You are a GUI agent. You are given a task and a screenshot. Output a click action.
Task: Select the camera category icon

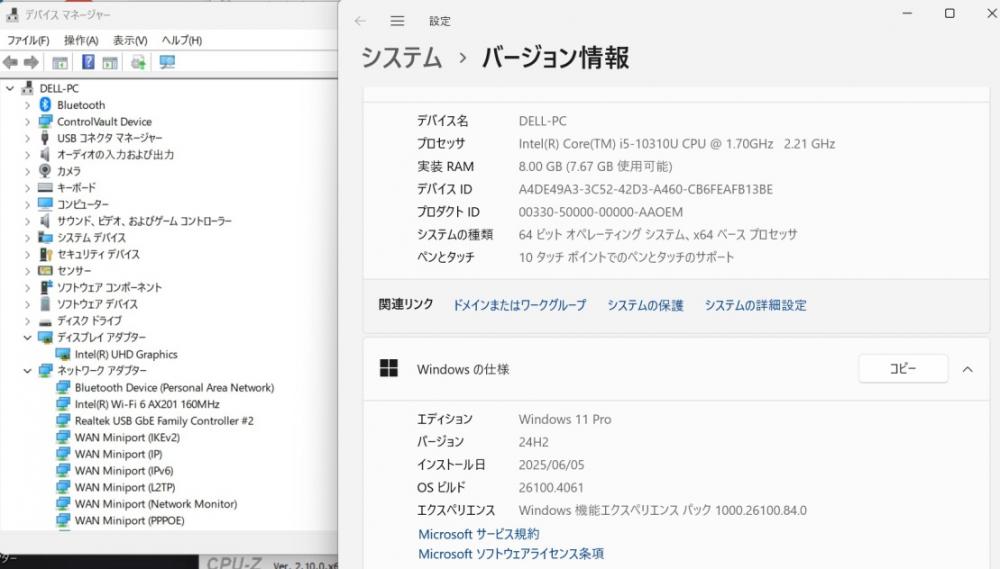[45, 171]
